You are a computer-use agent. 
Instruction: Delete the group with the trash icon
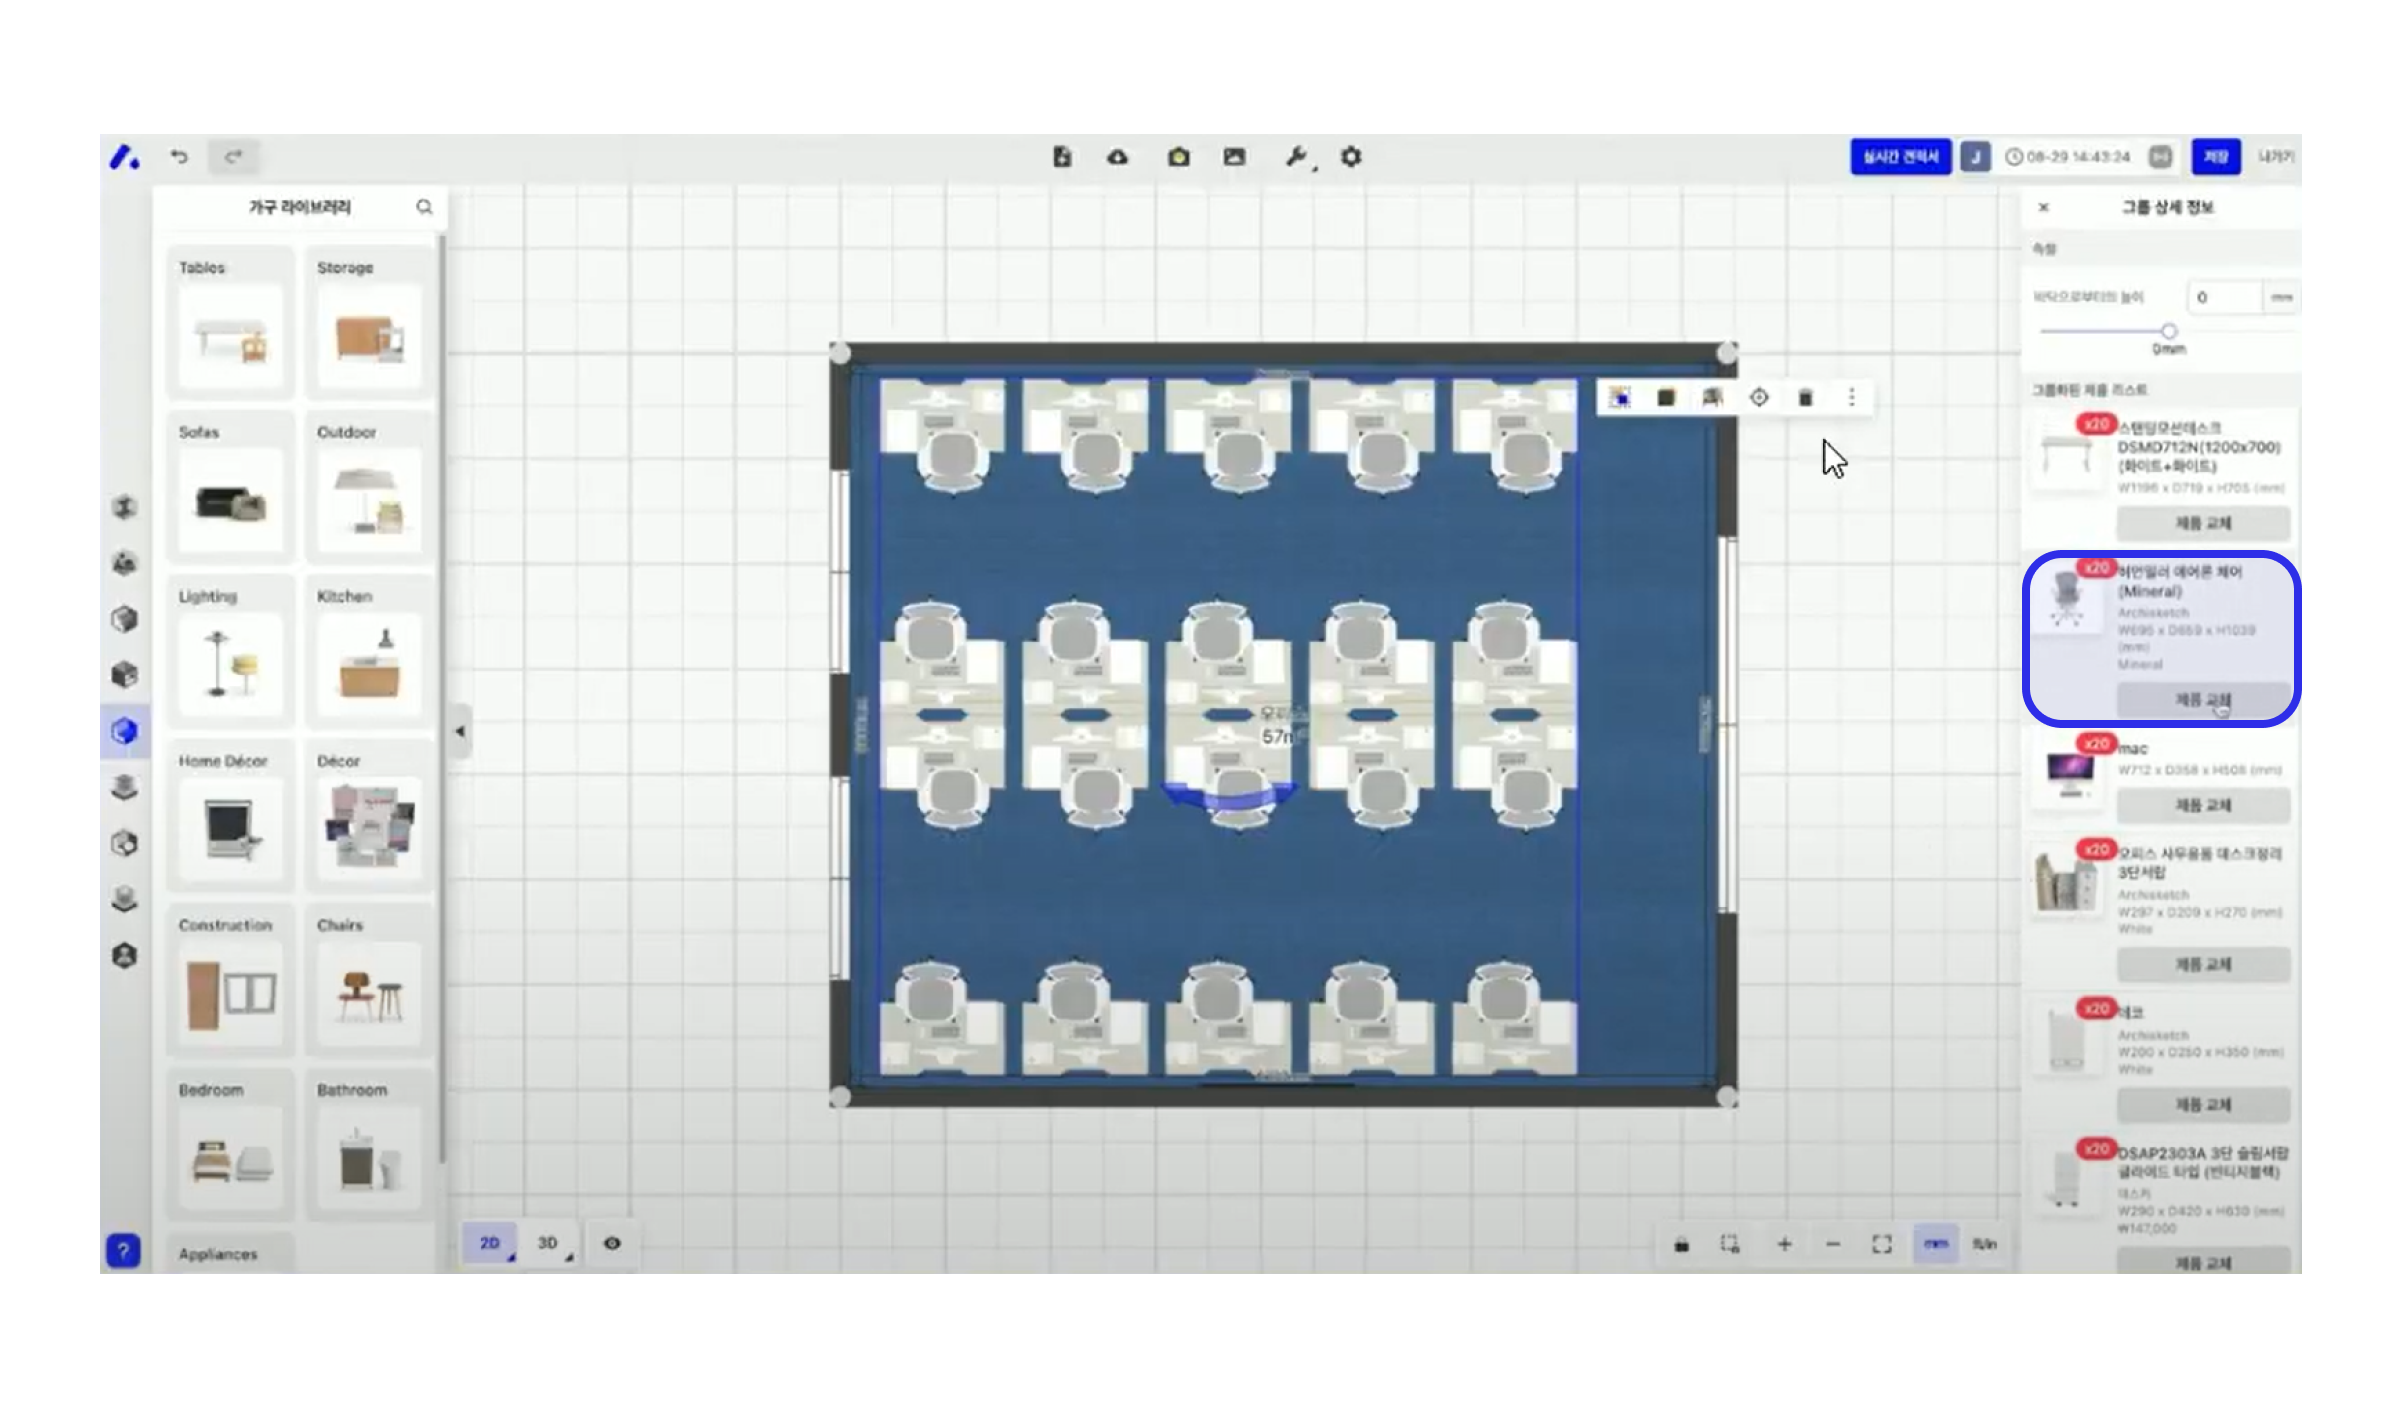click(1806, 398)
